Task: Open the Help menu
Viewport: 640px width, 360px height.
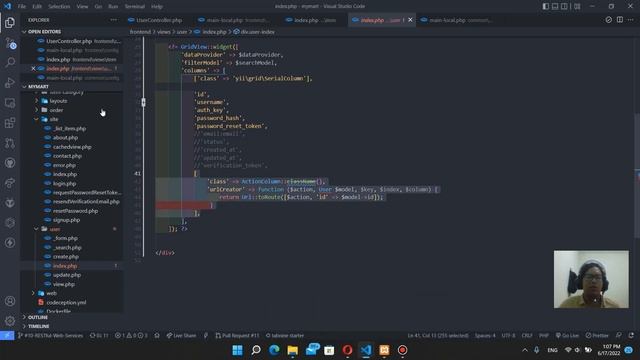Action: pos(157,7)
